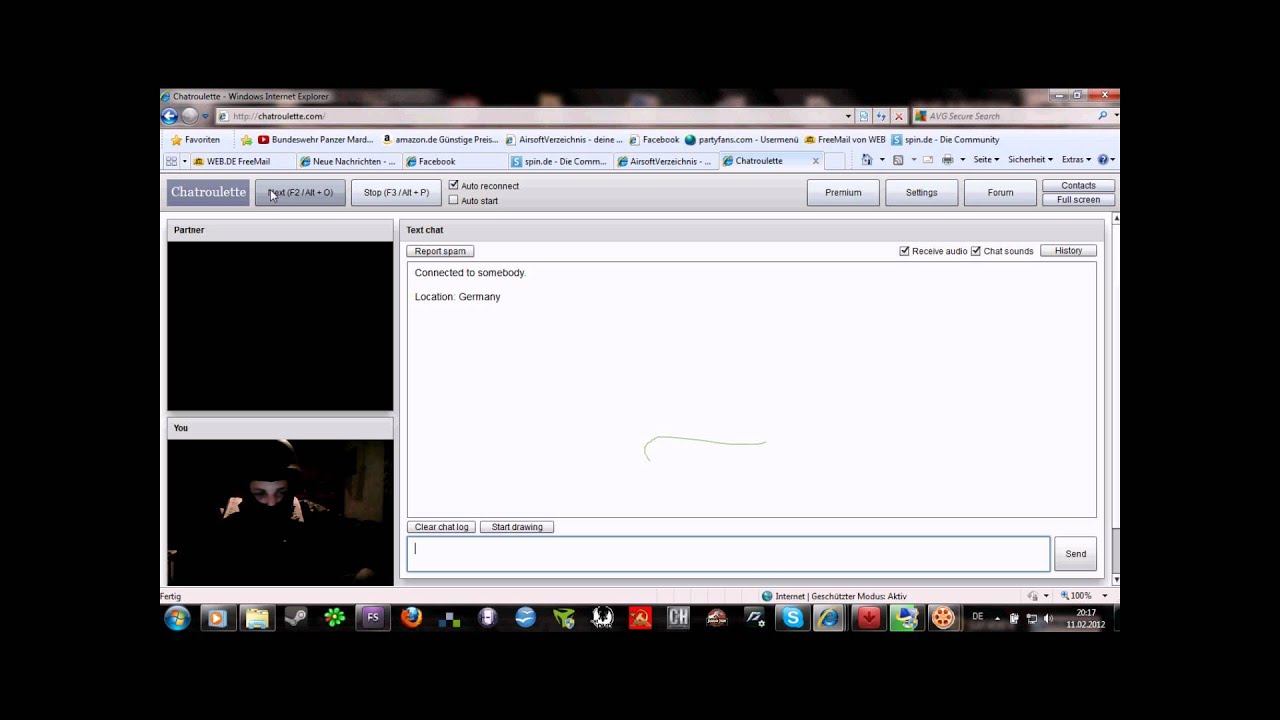Click the Full screen button
Viewport: 1280px width, 720px height.
pos(1078,199)
